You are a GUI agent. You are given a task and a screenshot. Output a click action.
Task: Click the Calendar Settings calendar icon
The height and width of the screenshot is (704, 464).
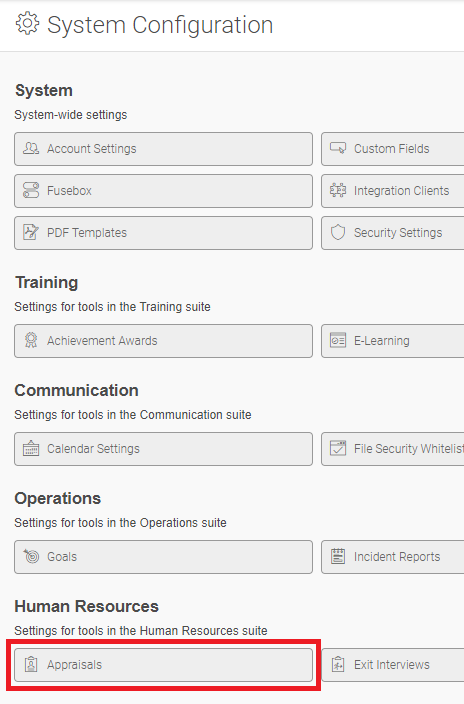[x=31, y=448]
